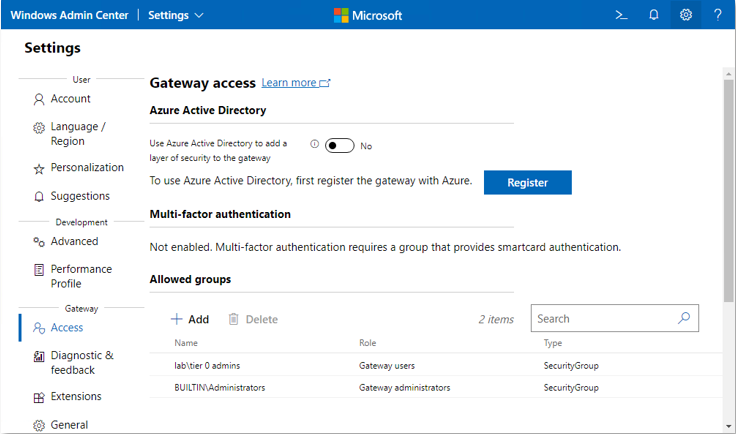Toggle the Azure Active Directory switch

339,145
